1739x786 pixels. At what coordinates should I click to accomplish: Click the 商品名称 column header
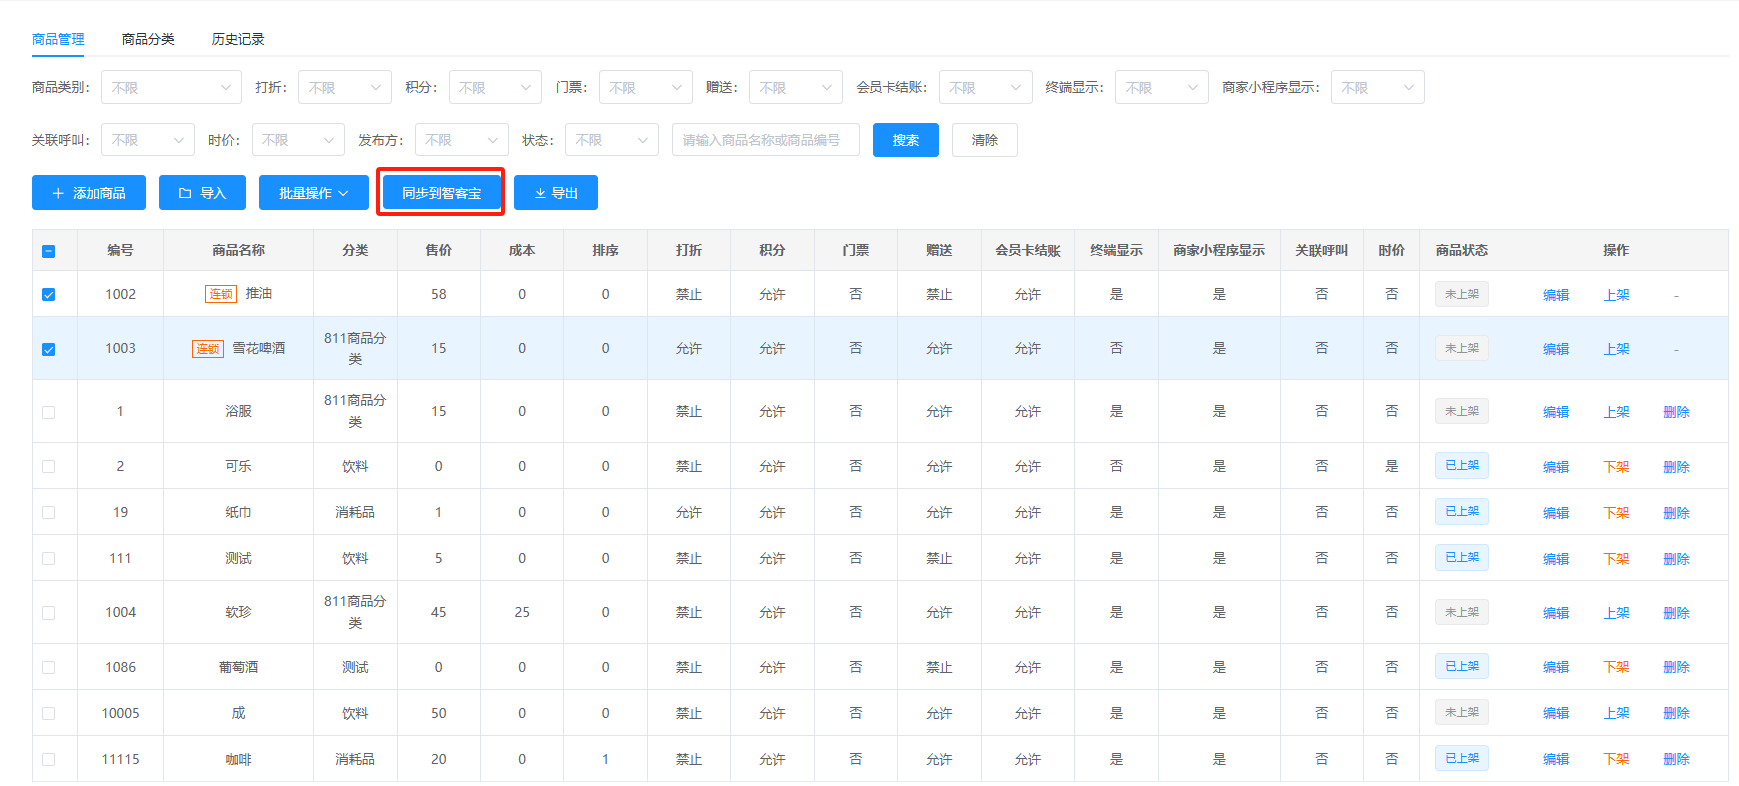pos(238,250)
